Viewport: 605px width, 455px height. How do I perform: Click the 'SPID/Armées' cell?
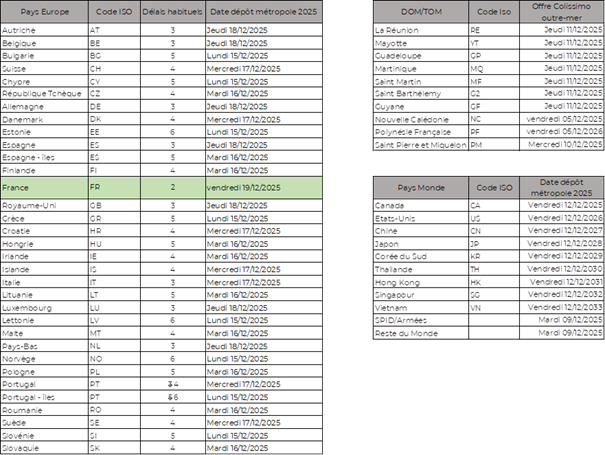click(x=421, y=320)
